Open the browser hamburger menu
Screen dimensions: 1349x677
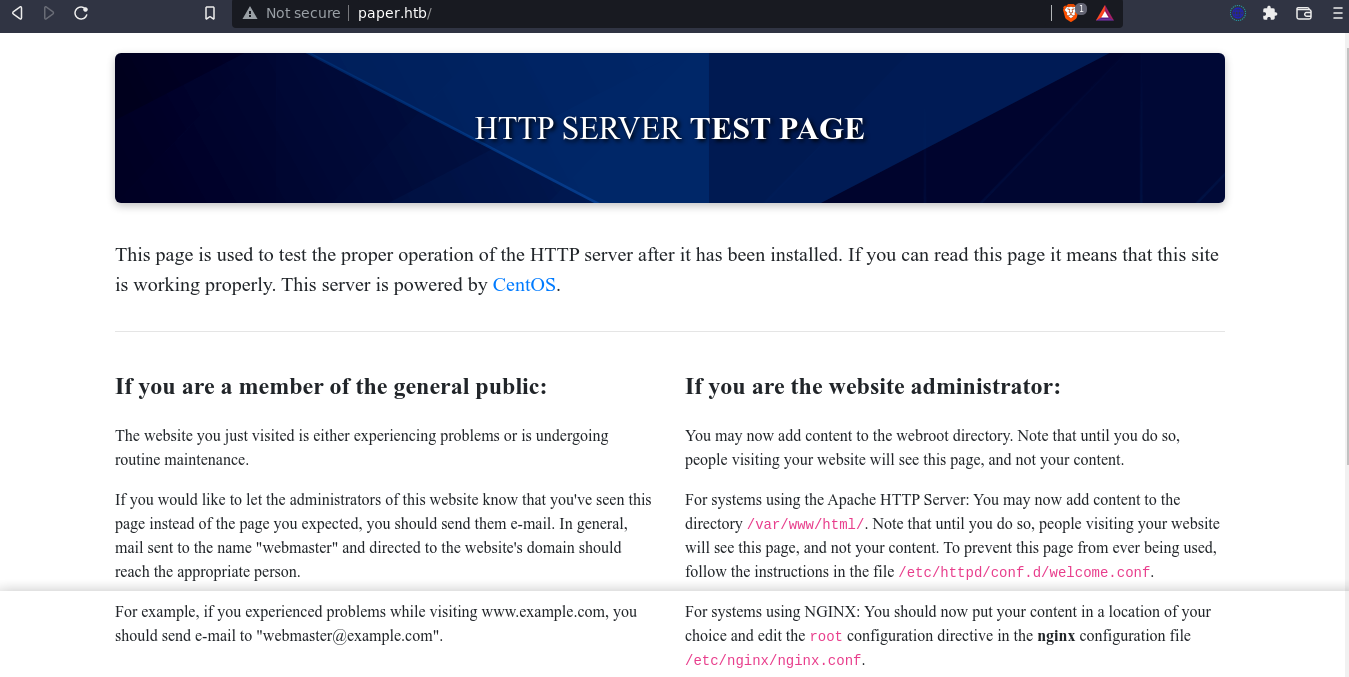tap(1335, 13)
